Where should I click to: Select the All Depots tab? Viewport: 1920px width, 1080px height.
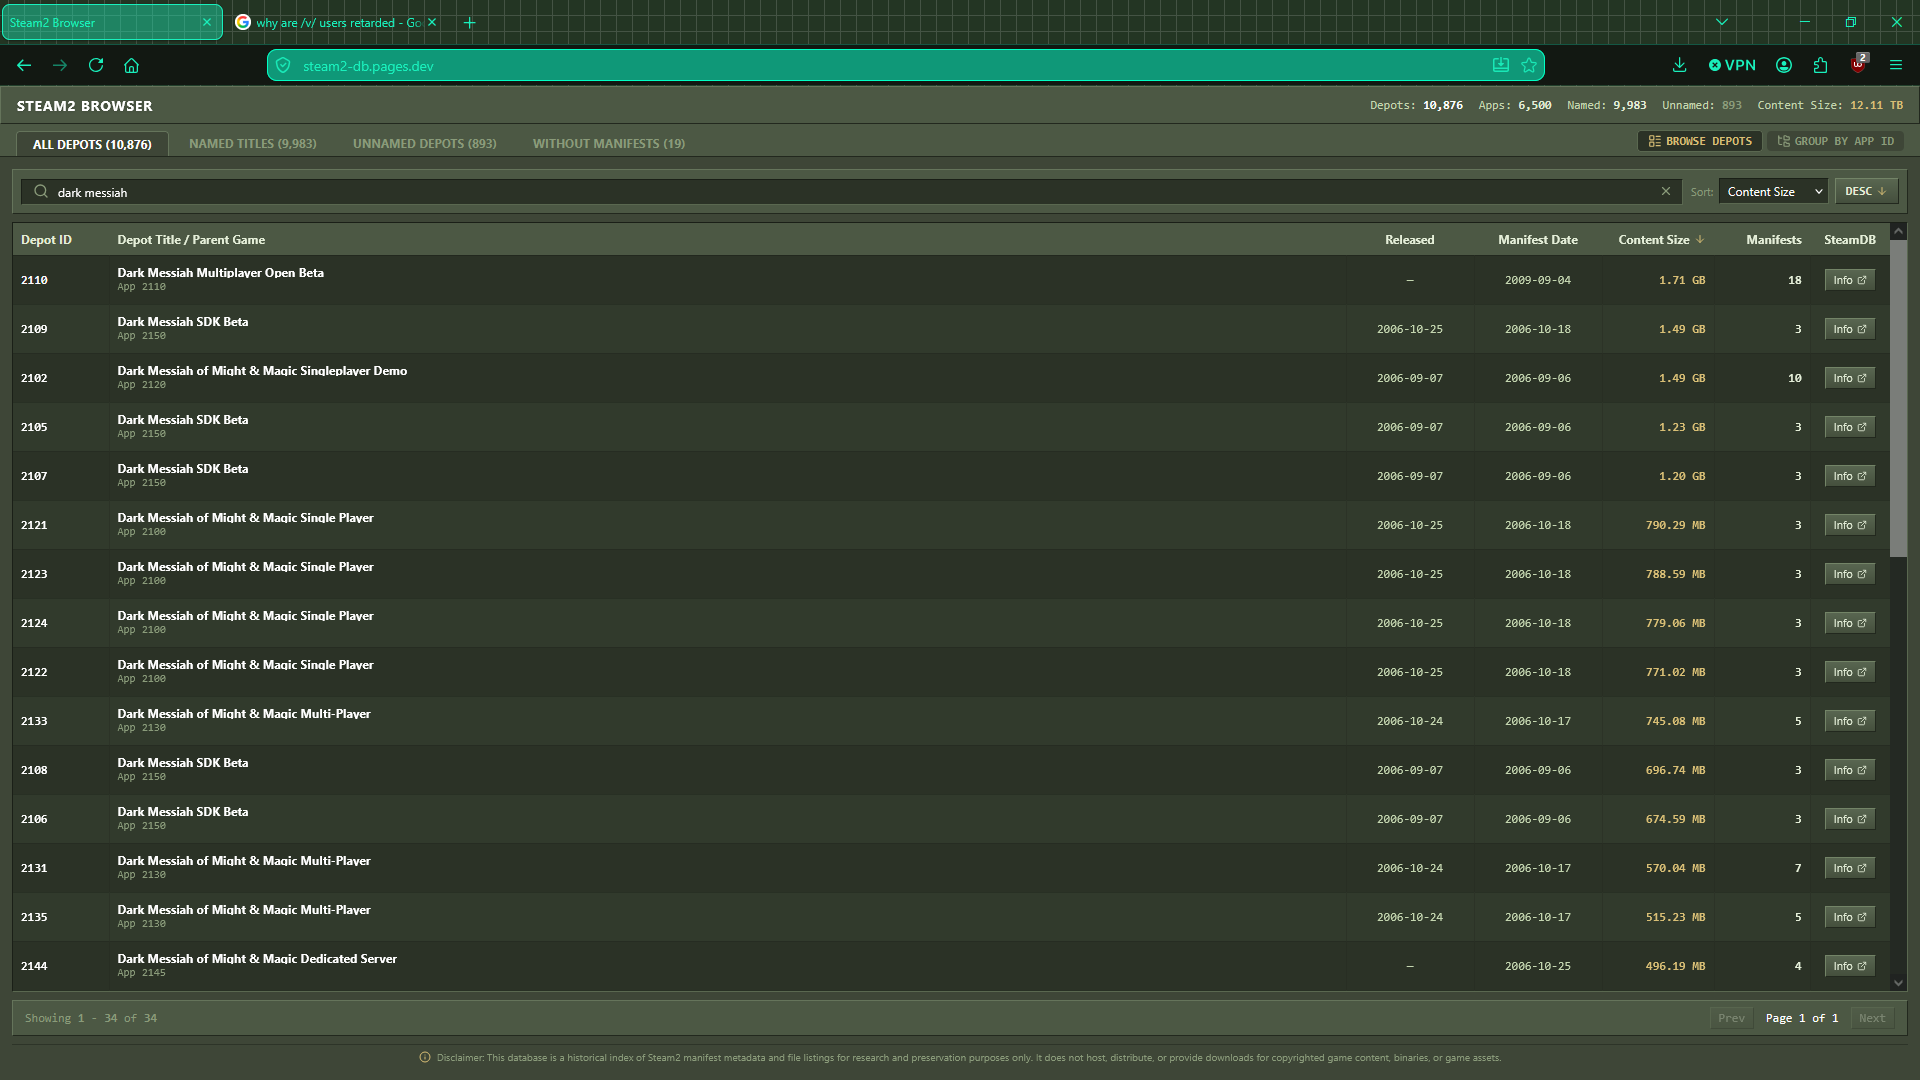tap(92, 144)
